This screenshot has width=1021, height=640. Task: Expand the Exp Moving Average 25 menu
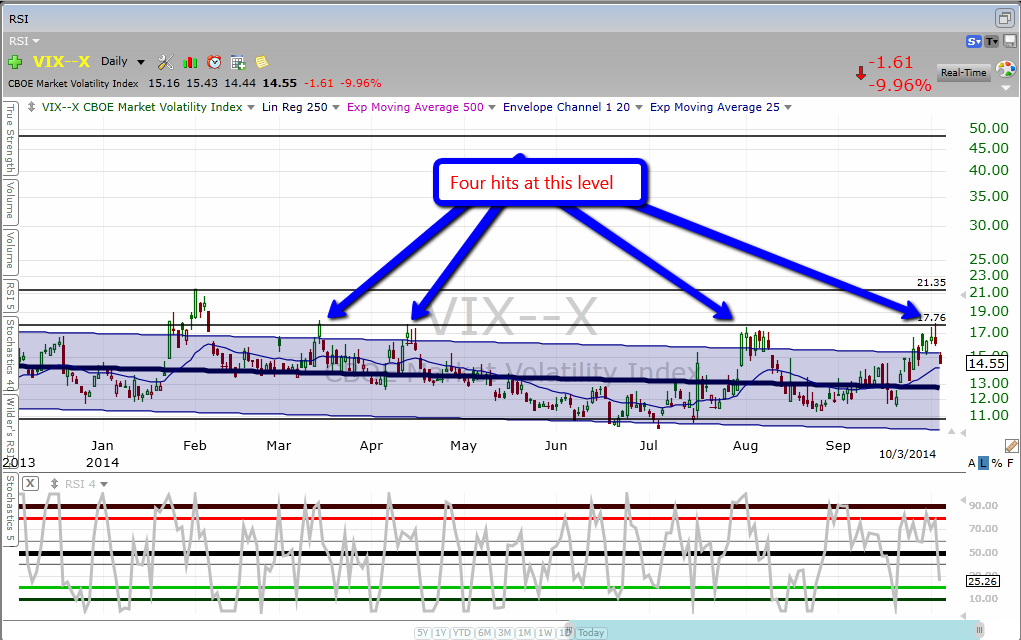(x=788, y=107)
